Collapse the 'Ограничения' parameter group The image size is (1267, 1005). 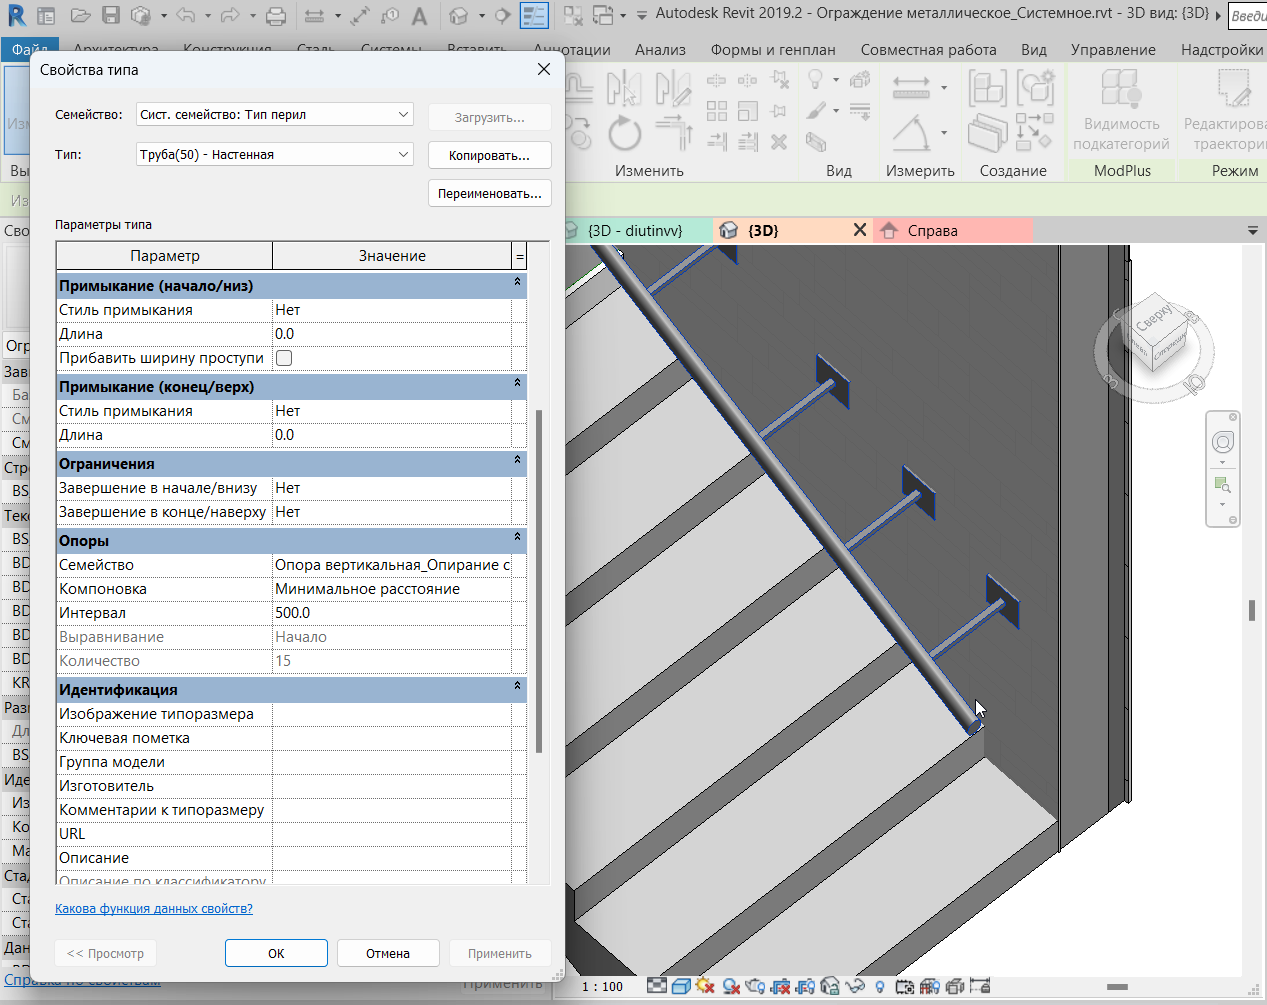pos(517,461)
